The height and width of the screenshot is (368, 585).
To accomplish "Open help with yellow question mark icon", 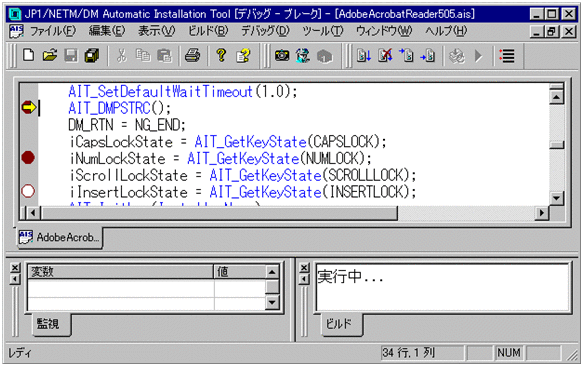I will 222,56.
